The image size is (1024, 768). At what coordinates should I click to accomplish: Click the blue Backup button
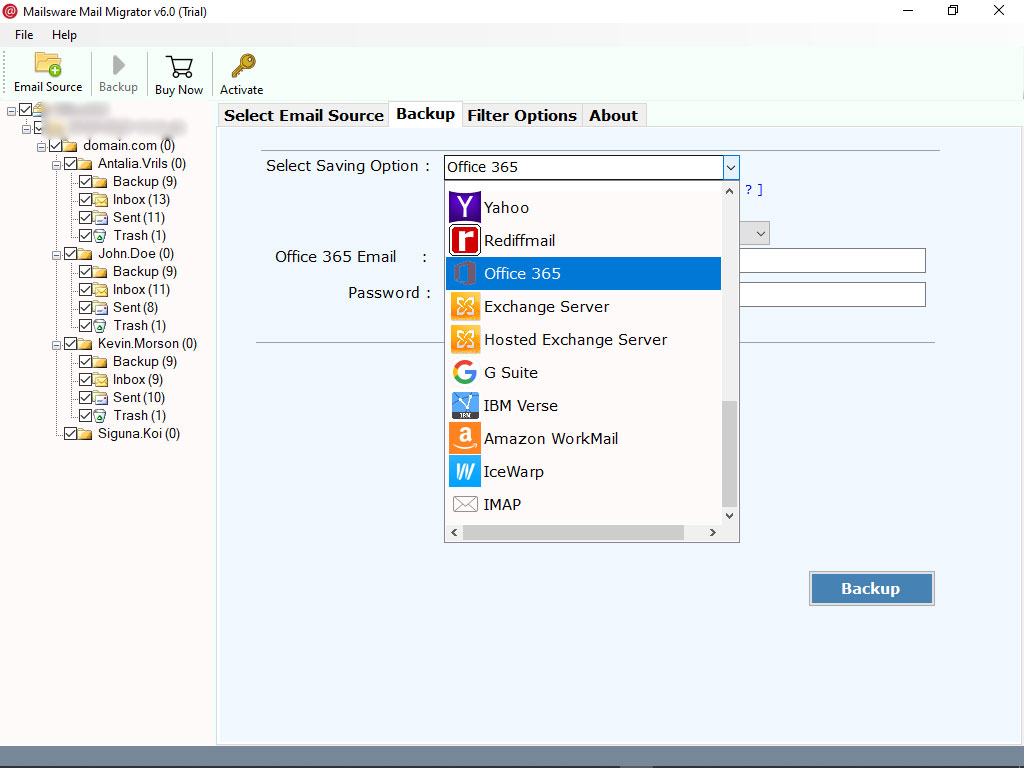pos(871,588)
